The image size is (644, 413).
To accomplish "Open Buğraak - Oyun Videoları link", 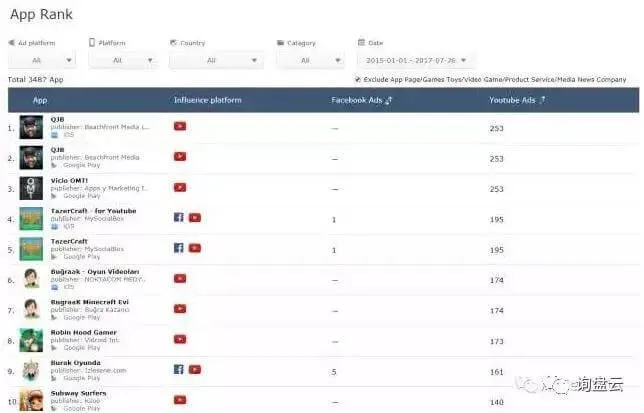I will coord(95,272).
